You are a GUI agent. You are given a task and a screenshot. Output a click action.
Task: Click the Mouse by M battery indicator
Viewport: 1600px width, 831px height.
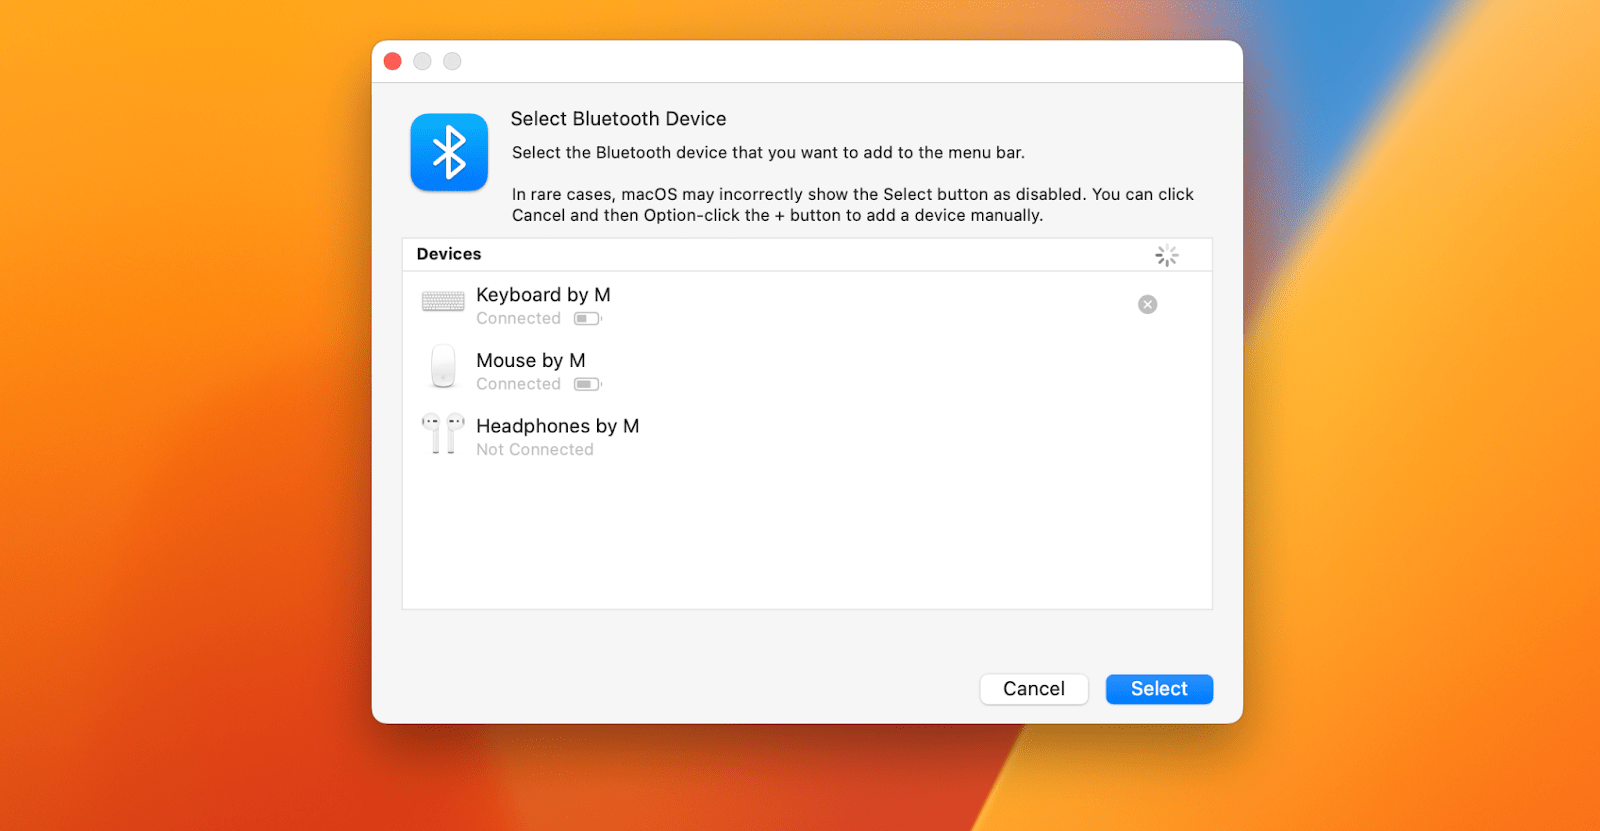(588, 384)
